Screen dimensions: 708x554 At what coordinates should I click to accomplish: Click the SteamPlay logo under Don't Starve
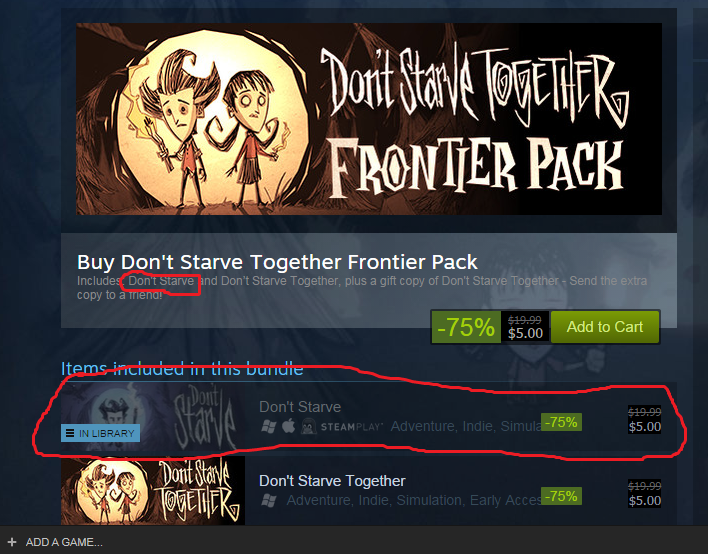pyautogui.click(x=352, y=427)
